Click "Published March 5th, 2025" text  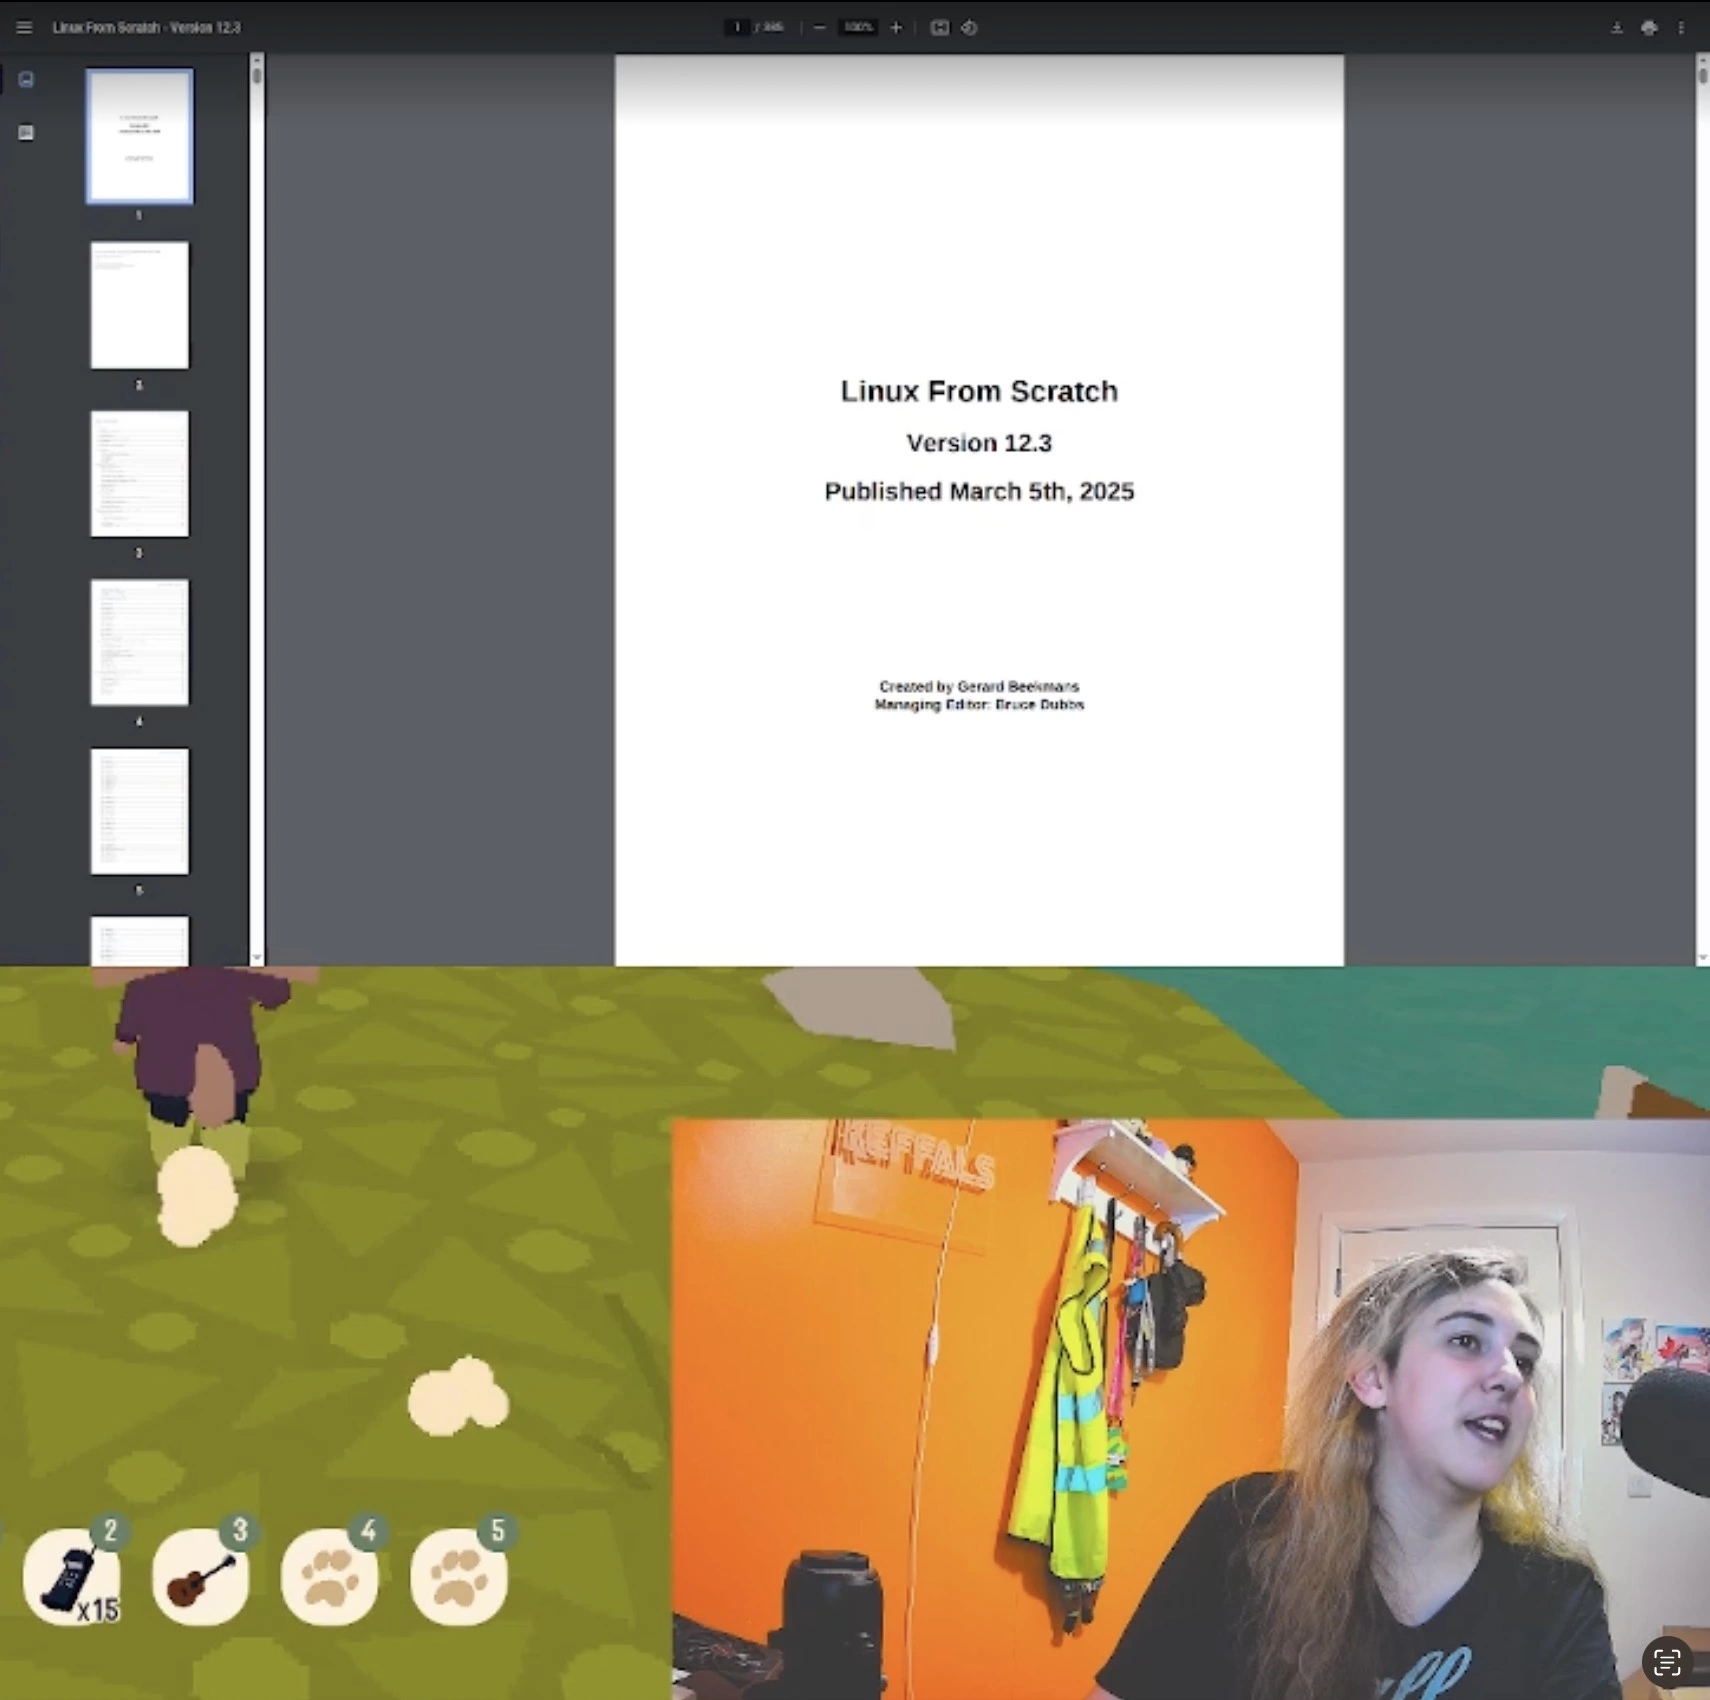(x=979, y=491)
